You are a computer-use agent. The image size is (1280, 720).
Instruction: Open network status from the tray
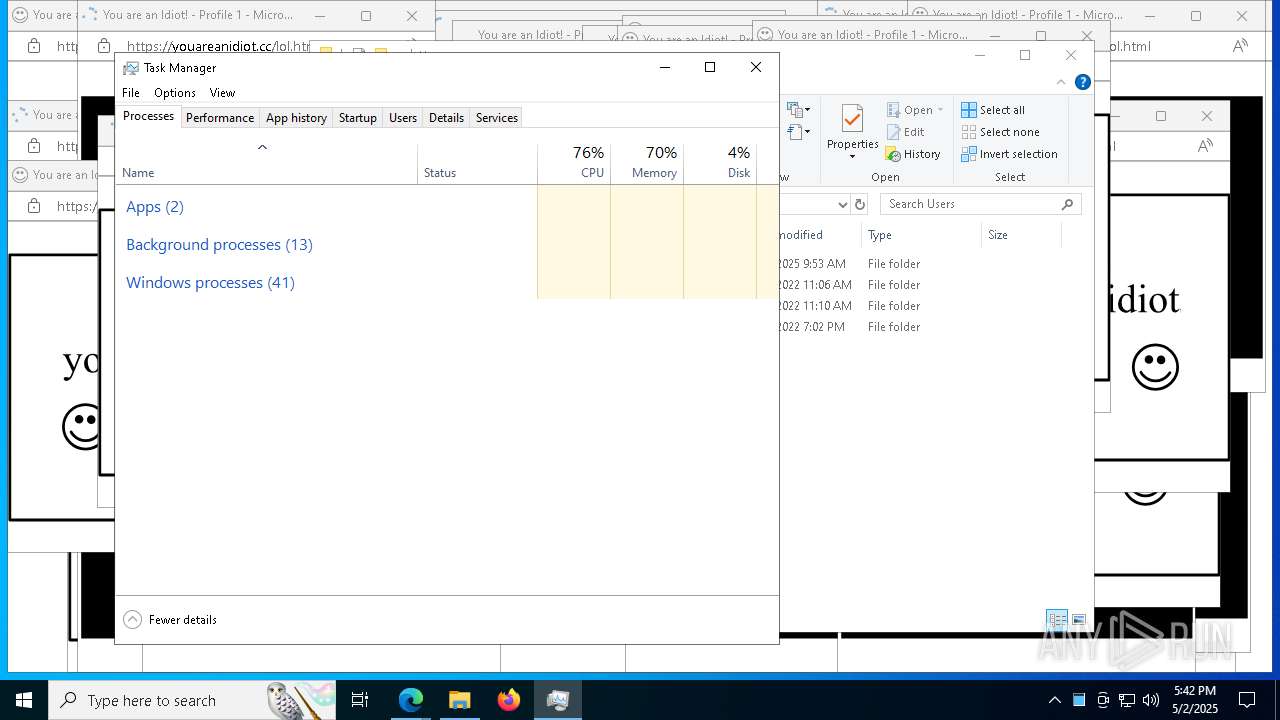click(1127, 700)
